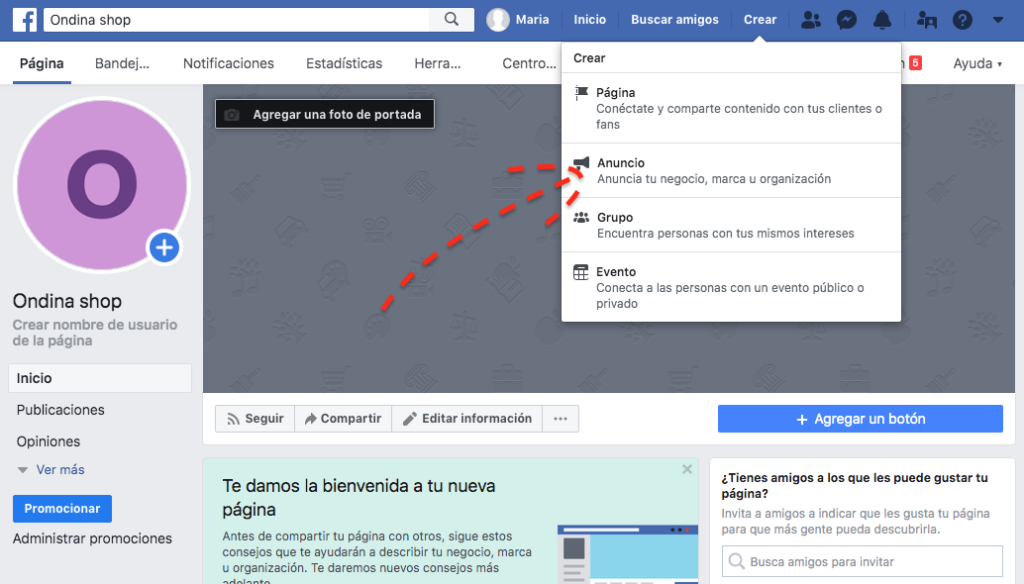Select Página in Crear menu
This screenshot has height=584, width=1024.
[x=731, y=108]
